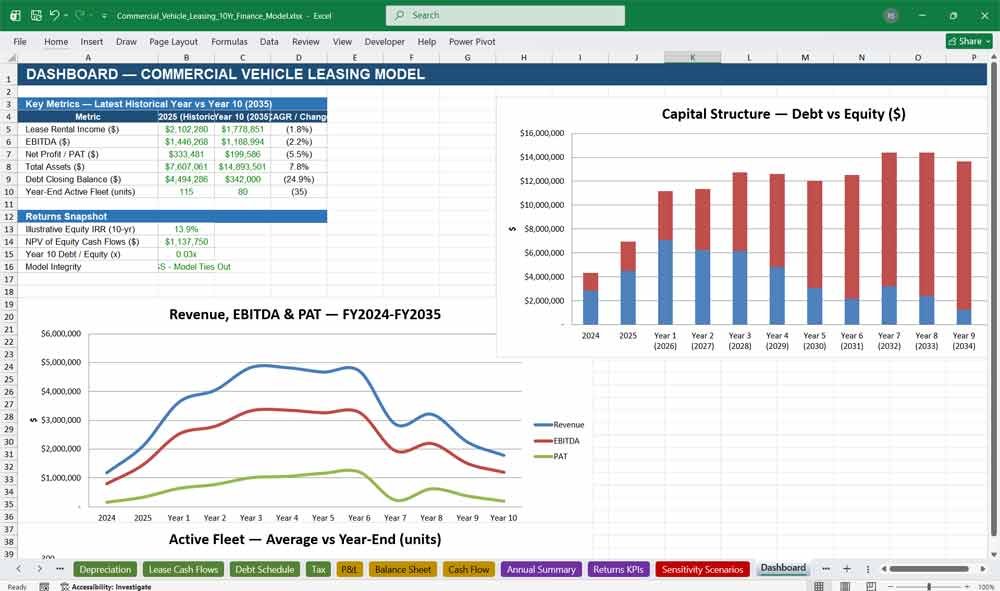Click the Save icon in title bar
This screenshot has width=1000, height=591.
(x=36, y=15)
